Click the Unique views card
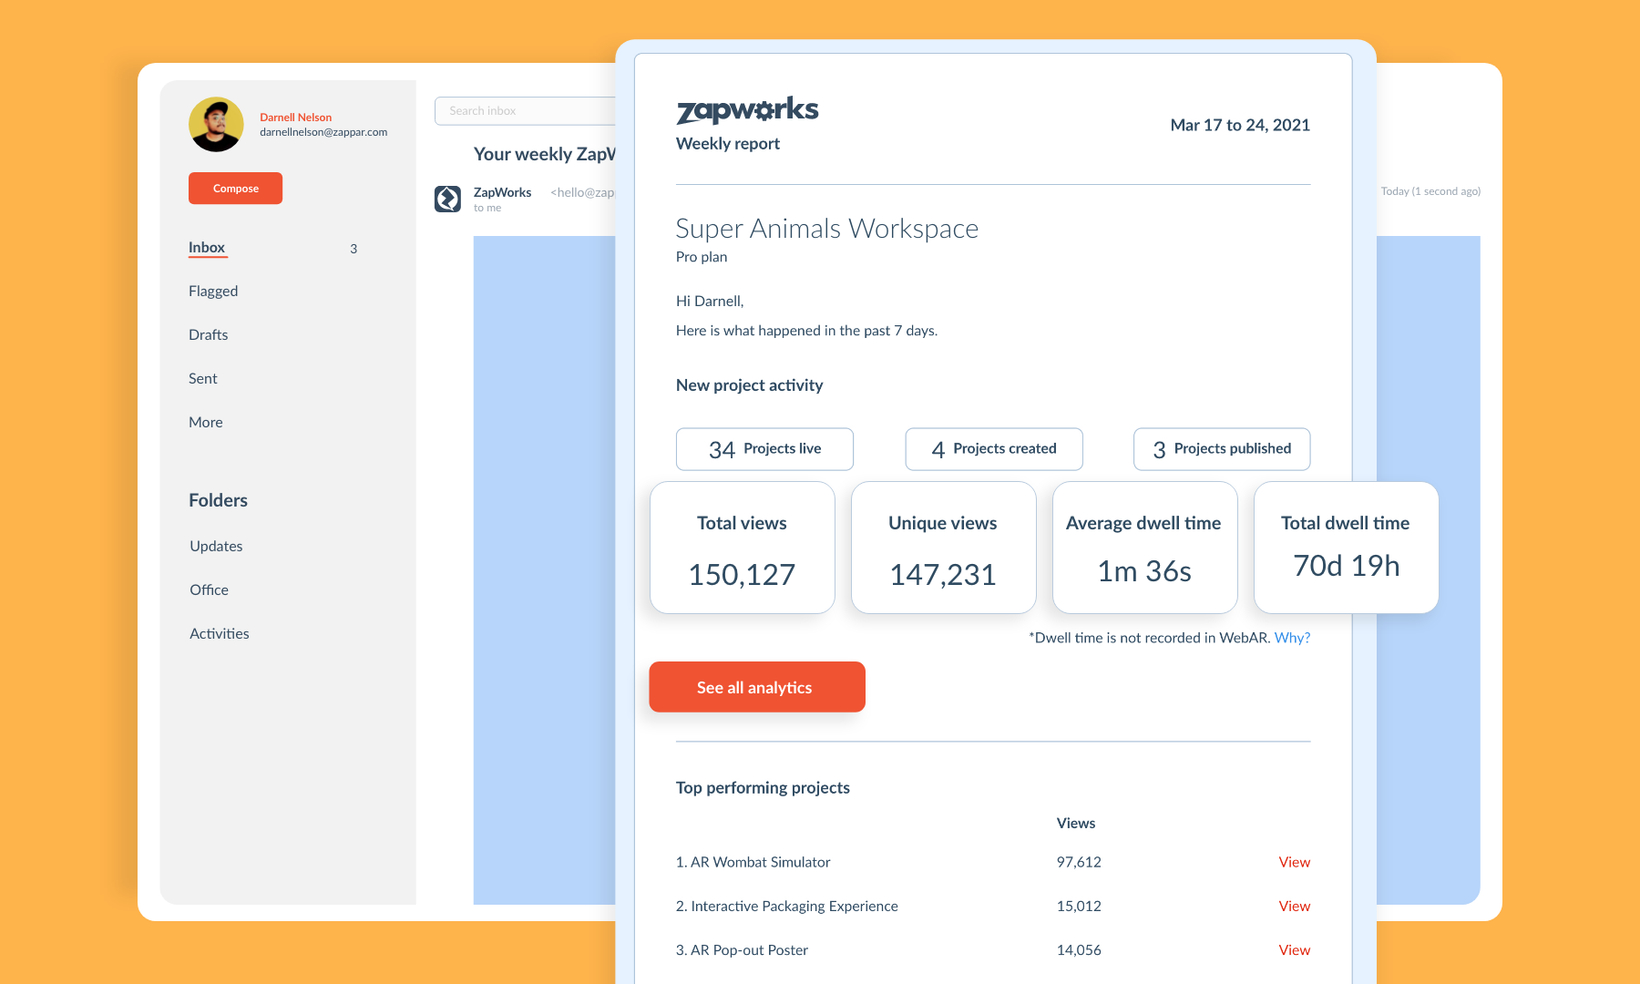 click(x=943, y=547)
